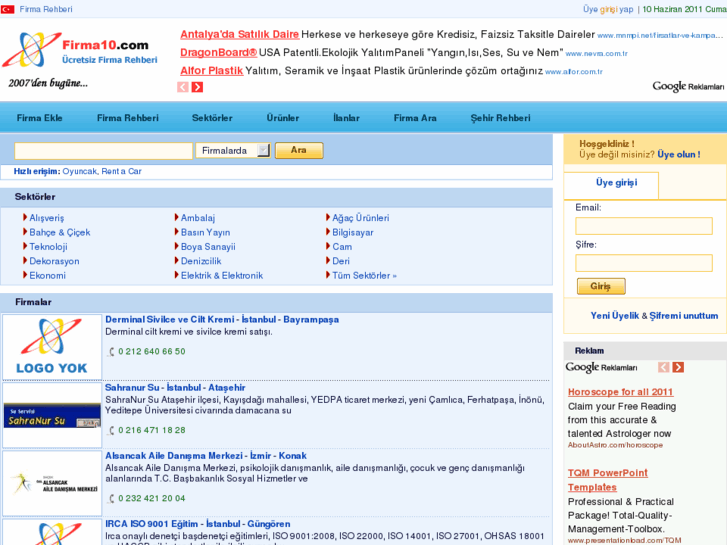The image size is (727, 545).
Task: Click the next arrow in Reklam sidebar
Action: 678,367
